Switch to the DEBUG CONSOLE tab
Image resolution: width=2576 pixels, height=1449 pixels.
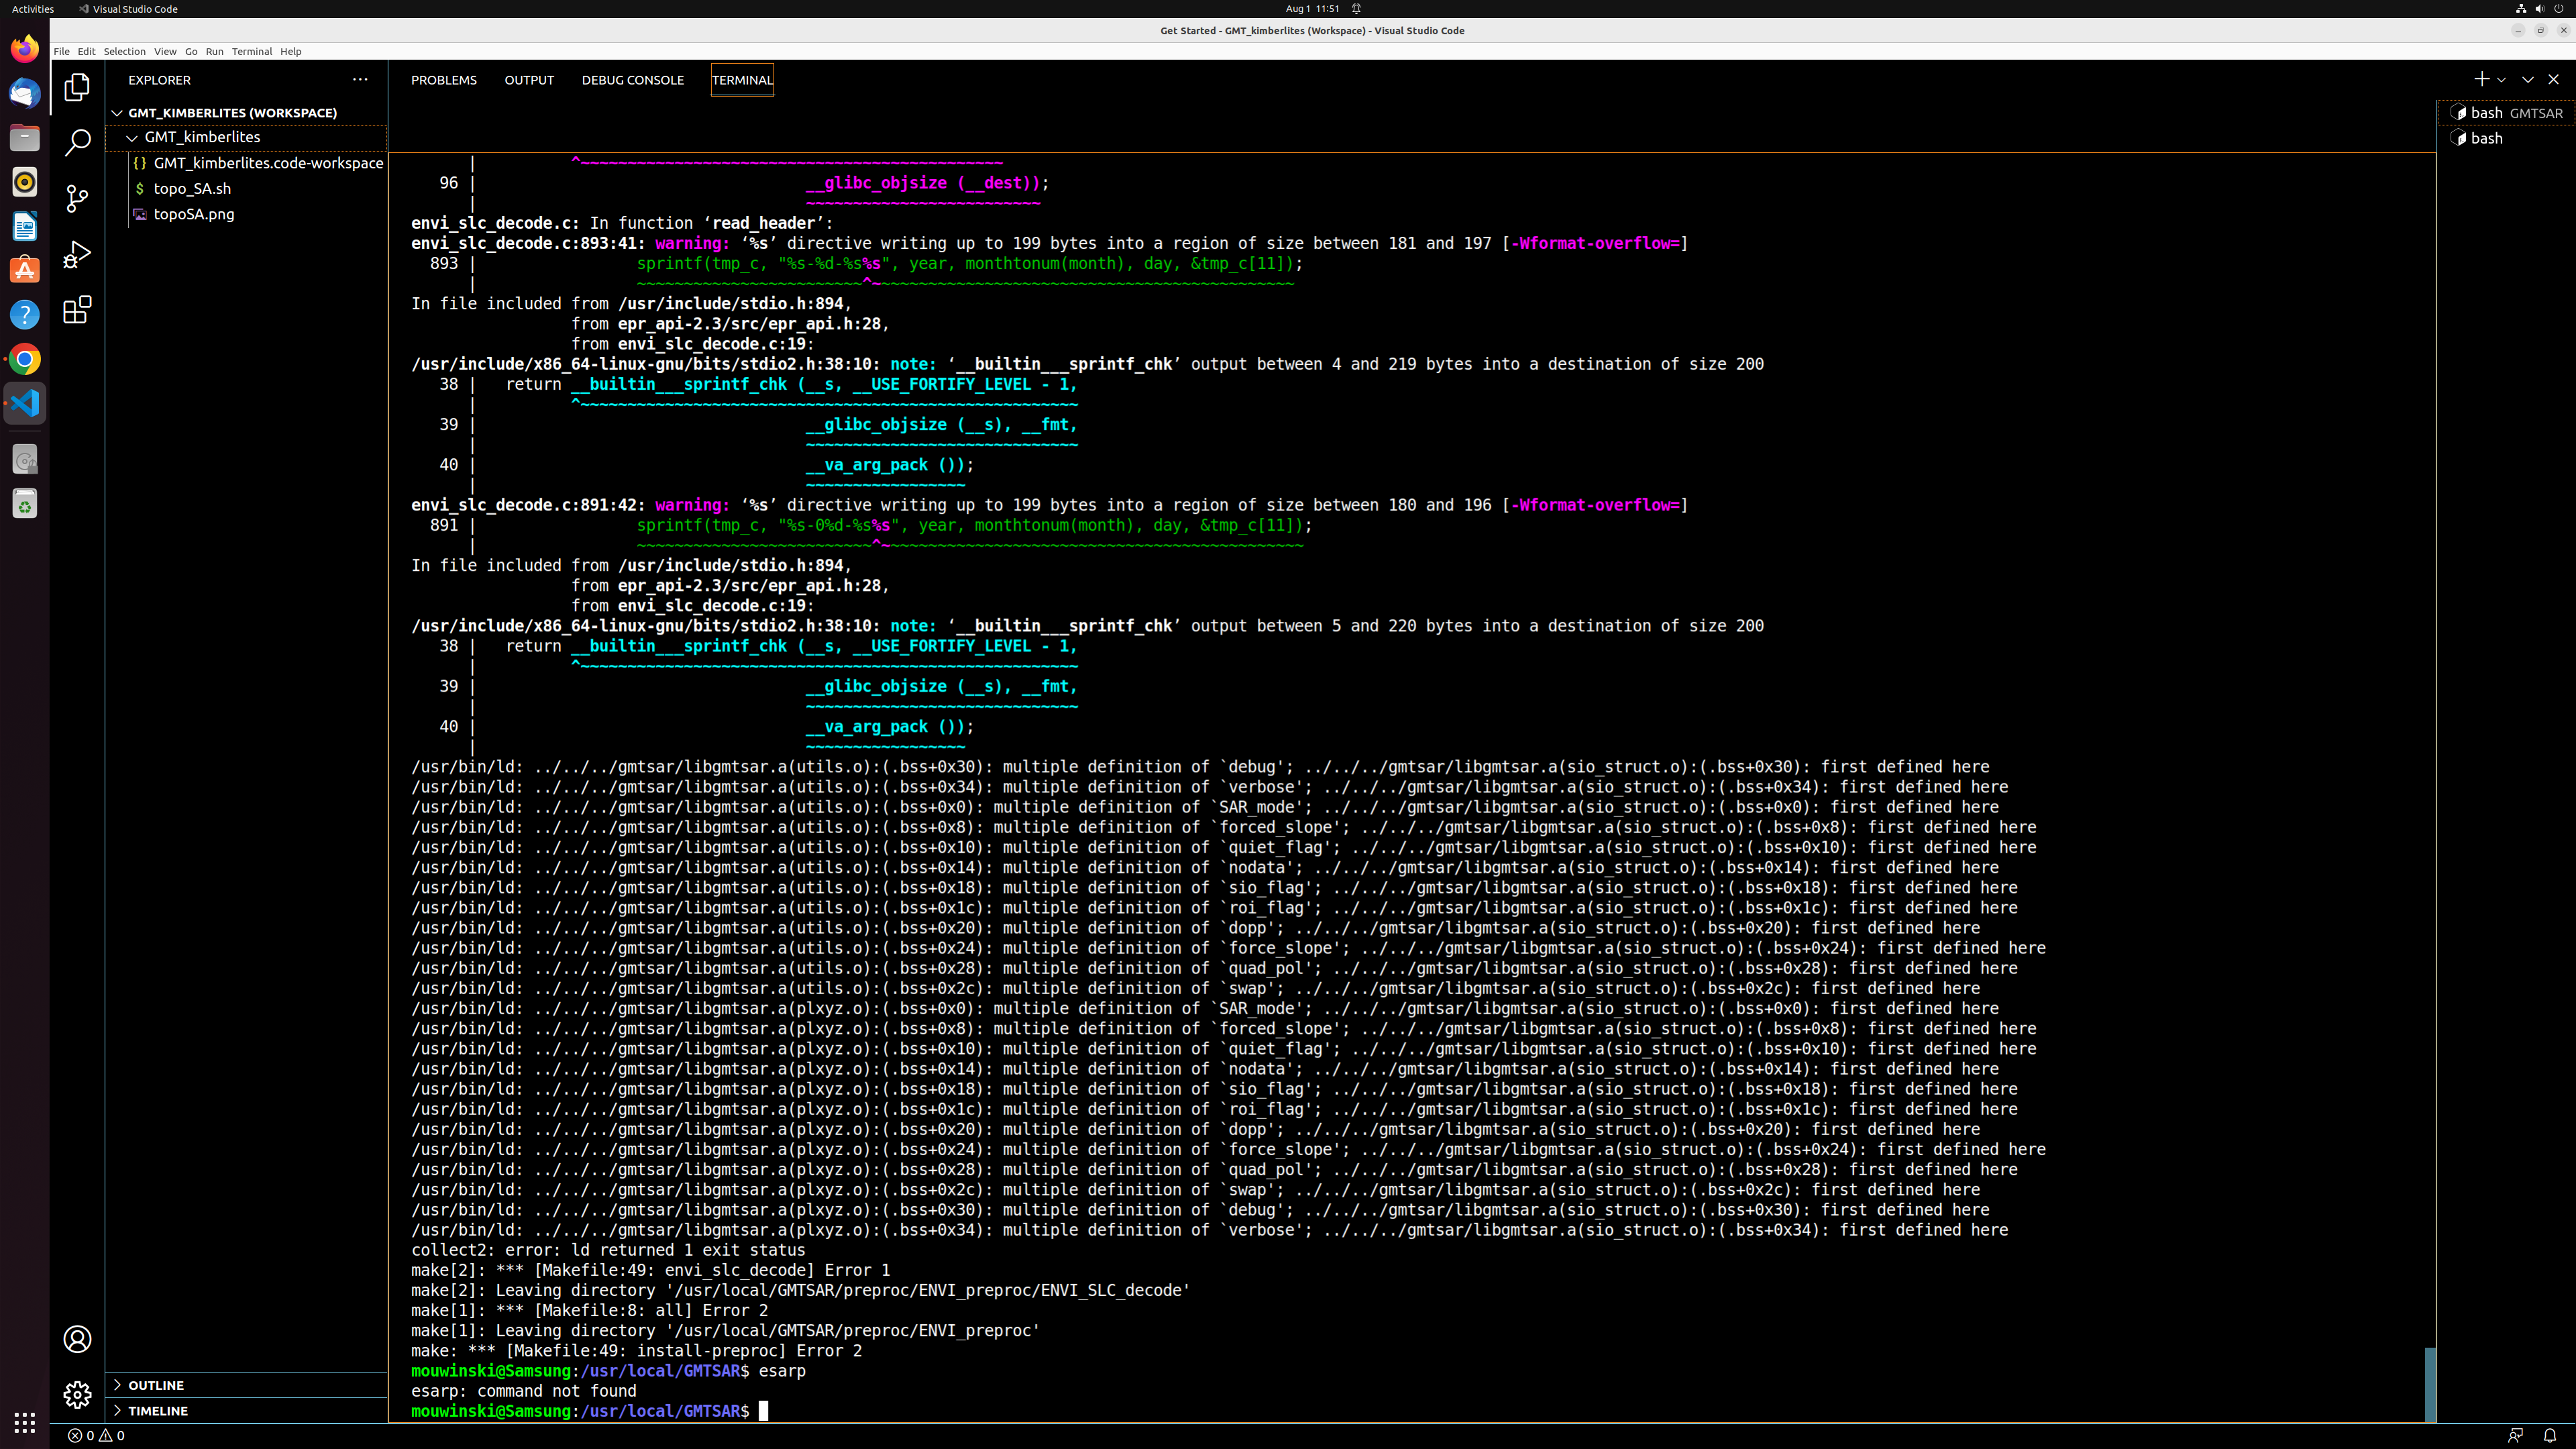632,80
